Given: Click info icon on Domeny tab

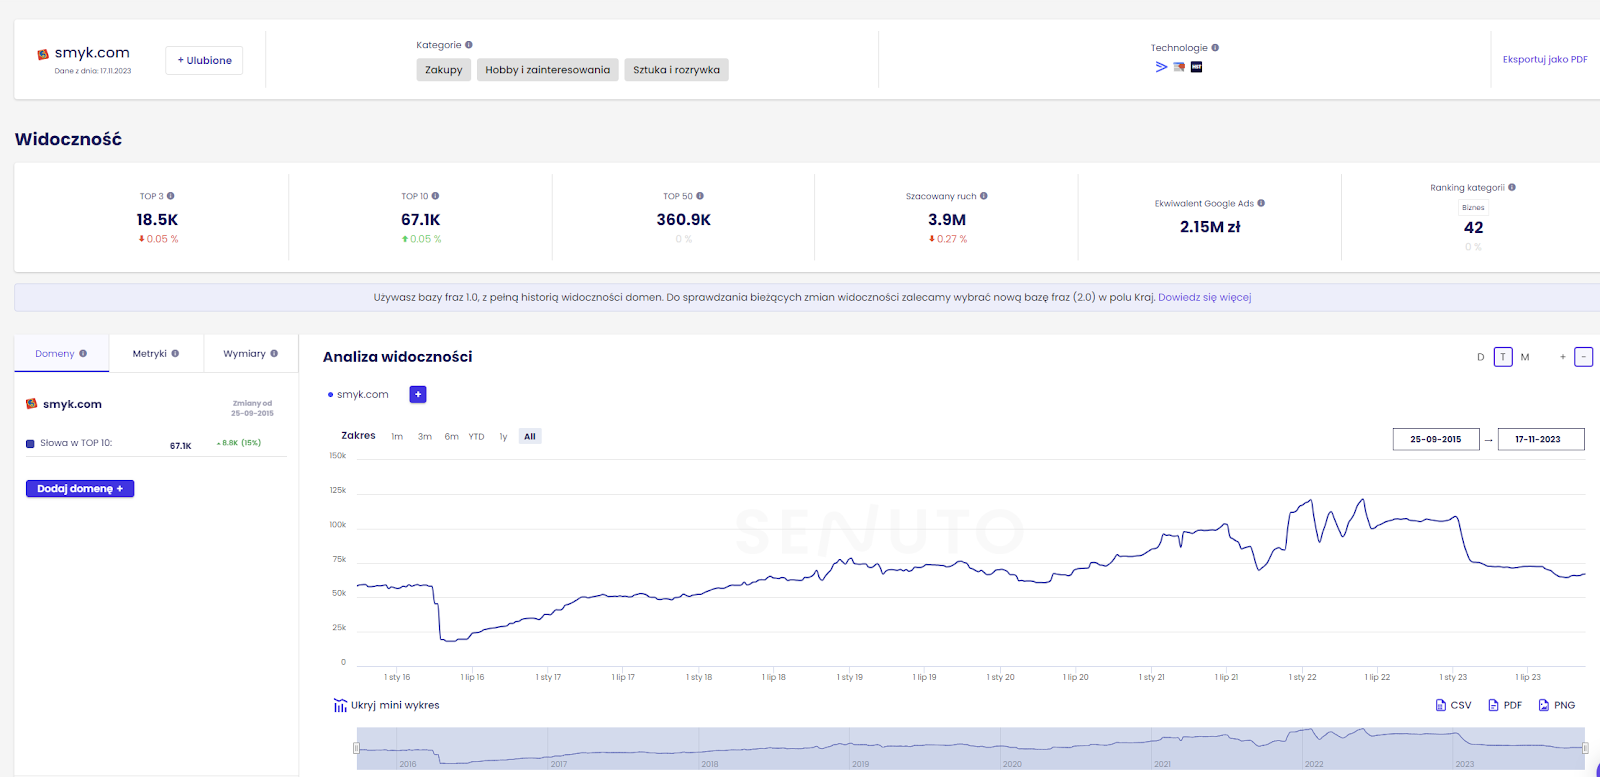Looking at the screenshot, I should click(83, 353).
